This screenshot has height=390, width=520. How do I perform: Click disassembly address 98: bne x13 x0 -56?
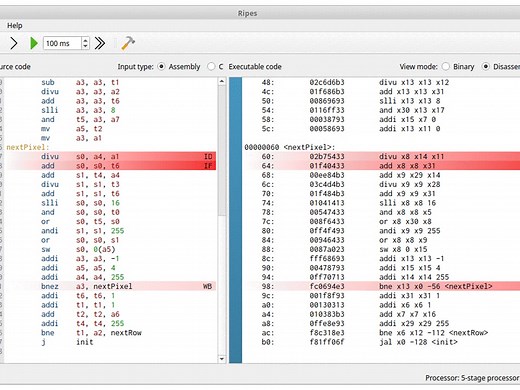(382, 286)
